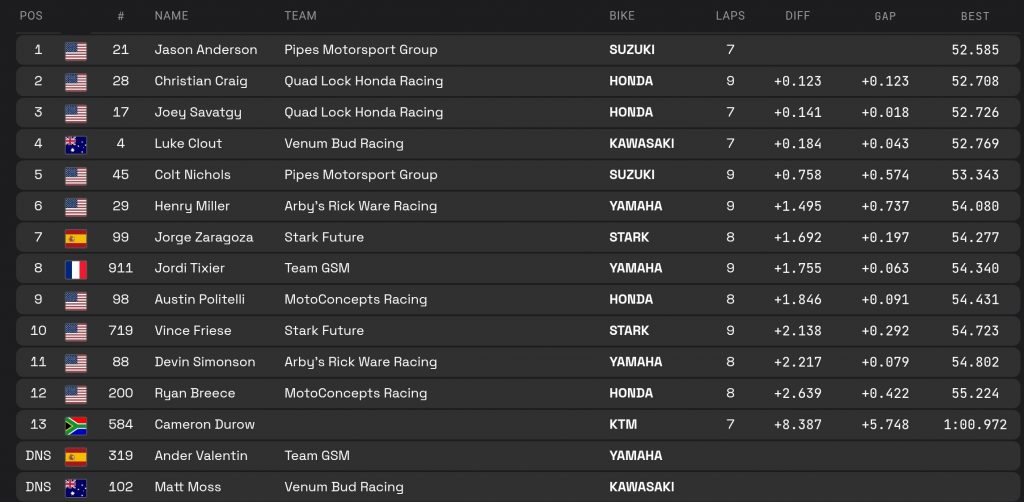Sort by the BIKE column header

[x=622, y=16]
